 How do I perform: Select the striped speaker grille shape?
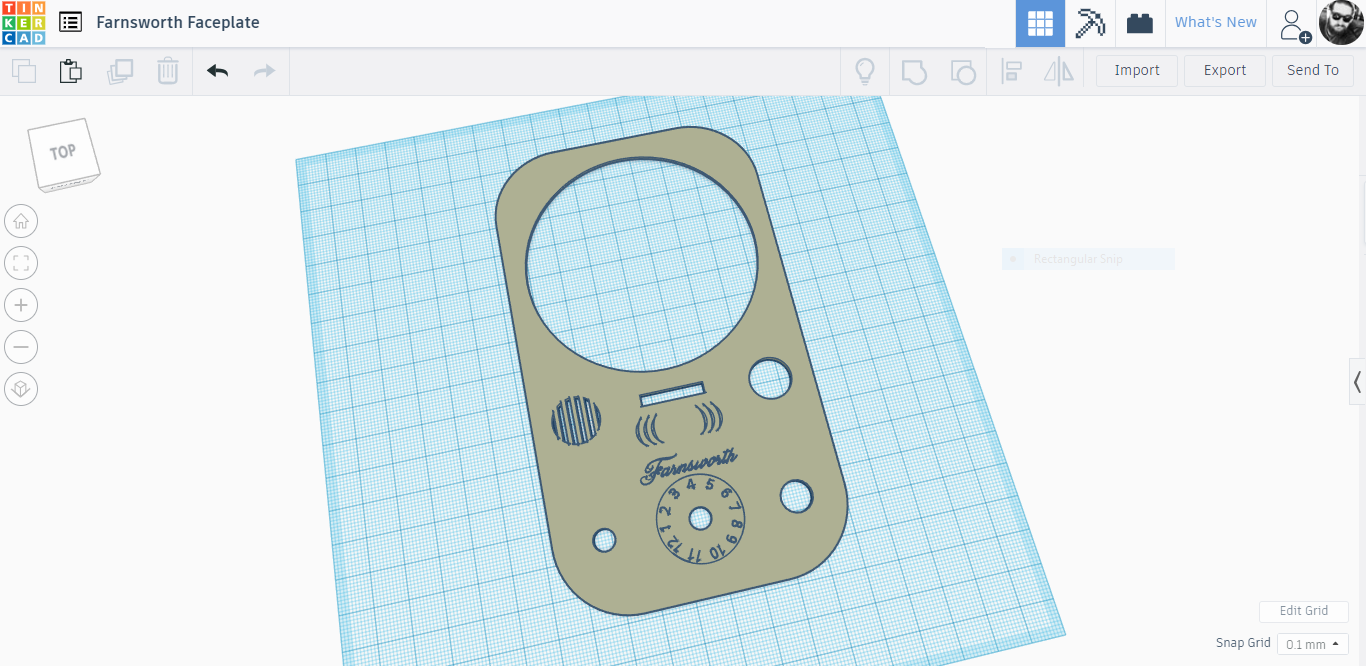click(x=576, y=420)
